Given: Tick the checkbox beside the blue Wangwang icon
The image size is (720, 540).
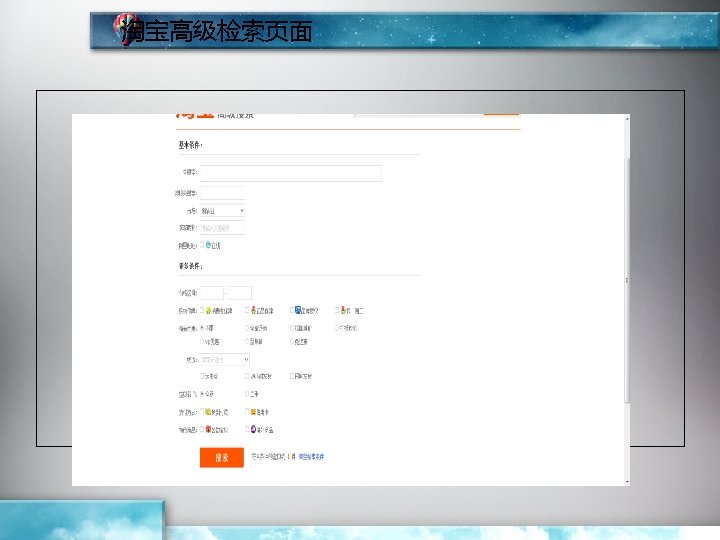Looking at the screenshot, I should [x=202, y=245].
